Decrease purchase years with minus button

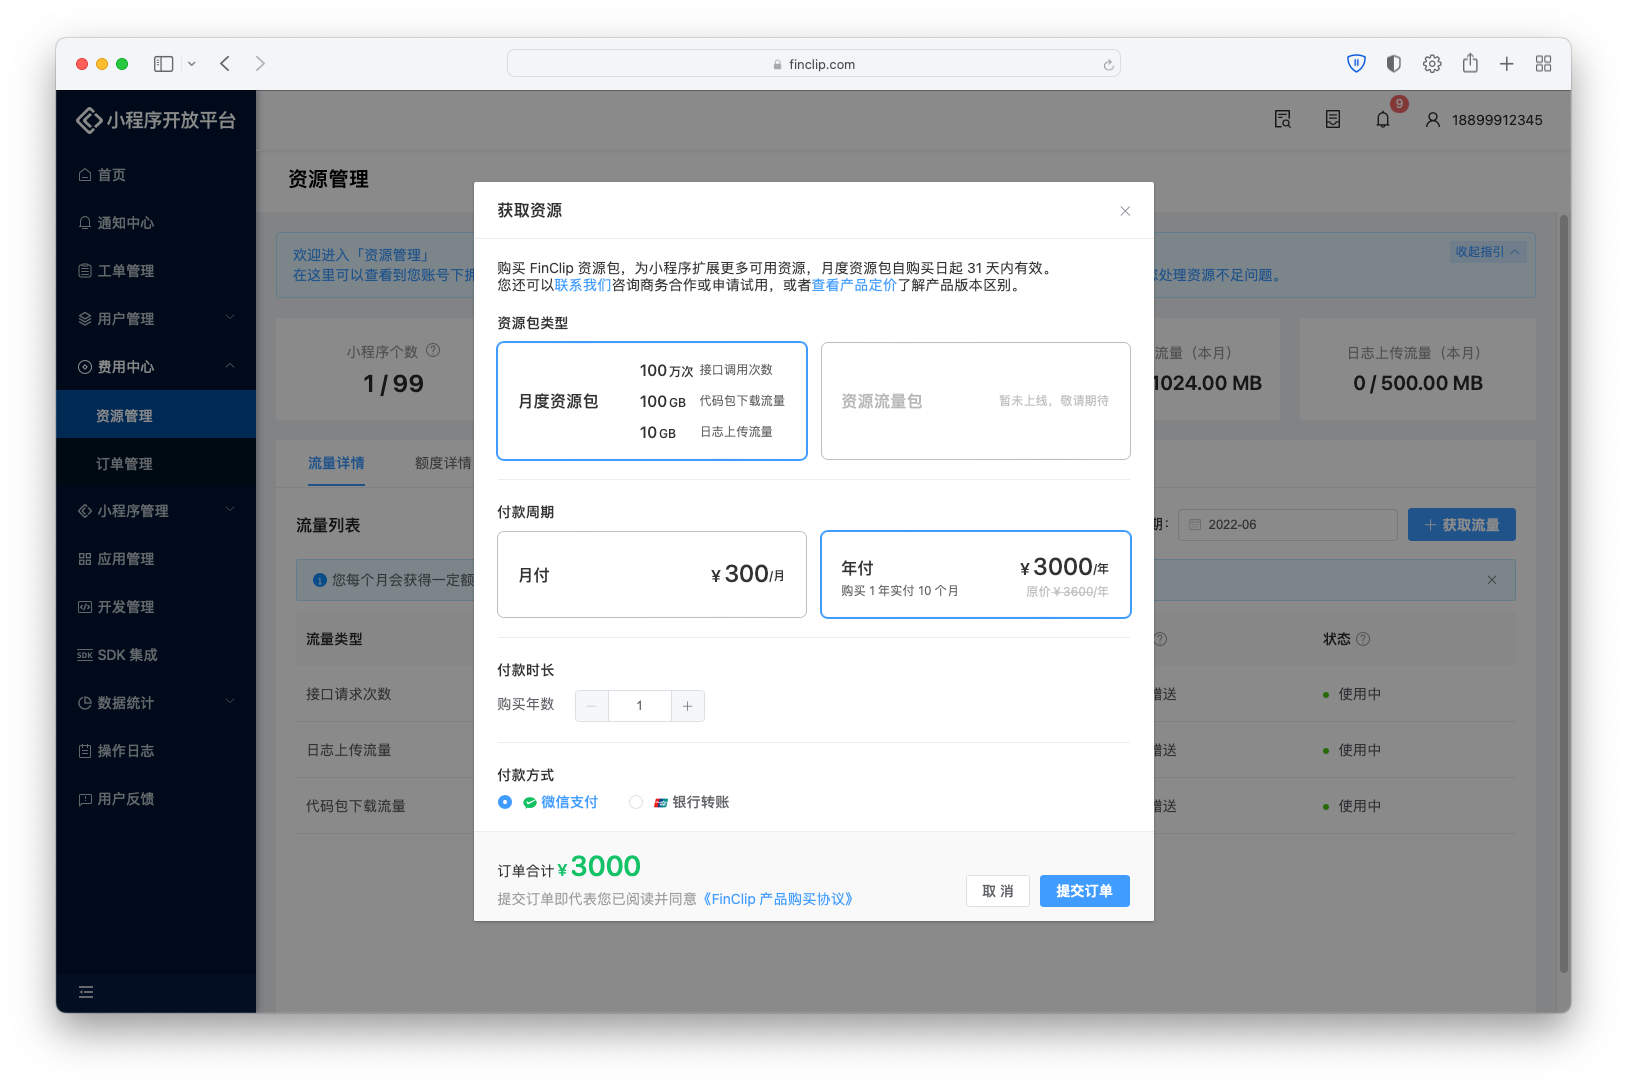pos(591,706)
